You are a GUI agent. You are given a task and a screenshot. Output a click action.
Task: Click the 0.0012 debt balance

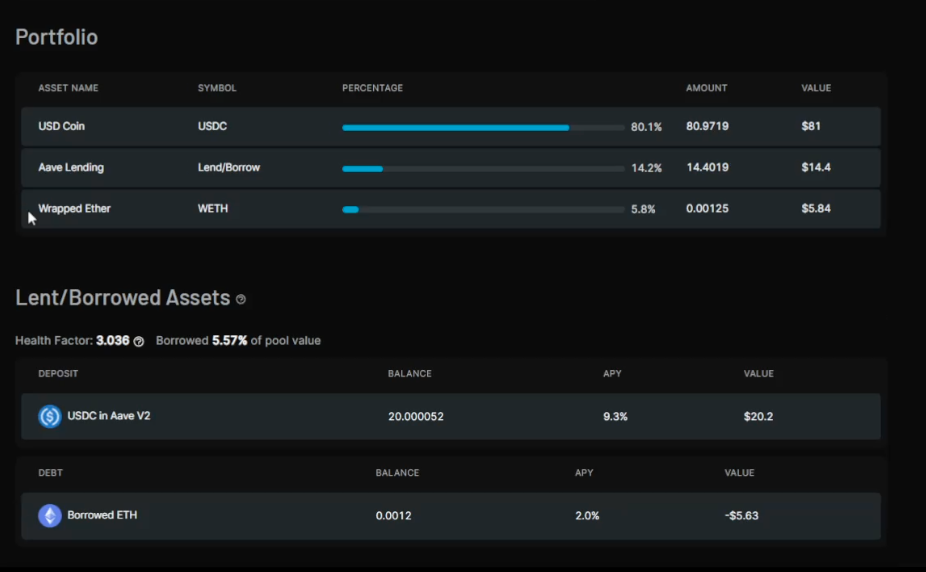393,516
